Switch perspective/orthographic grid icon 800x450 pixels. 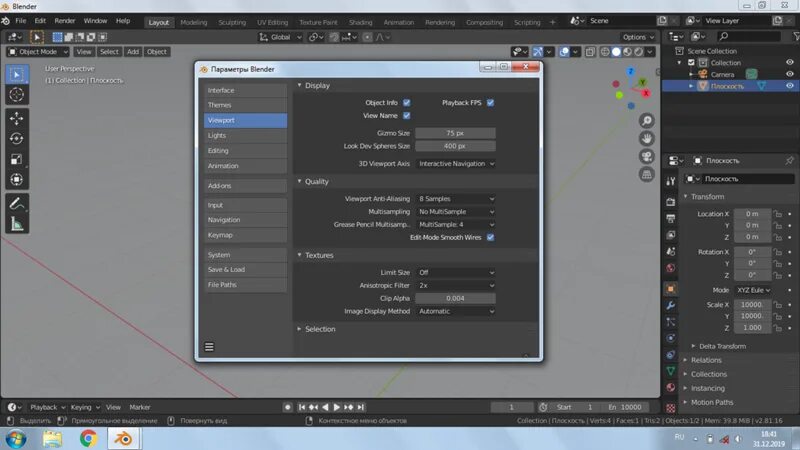(x=646, y=174)
